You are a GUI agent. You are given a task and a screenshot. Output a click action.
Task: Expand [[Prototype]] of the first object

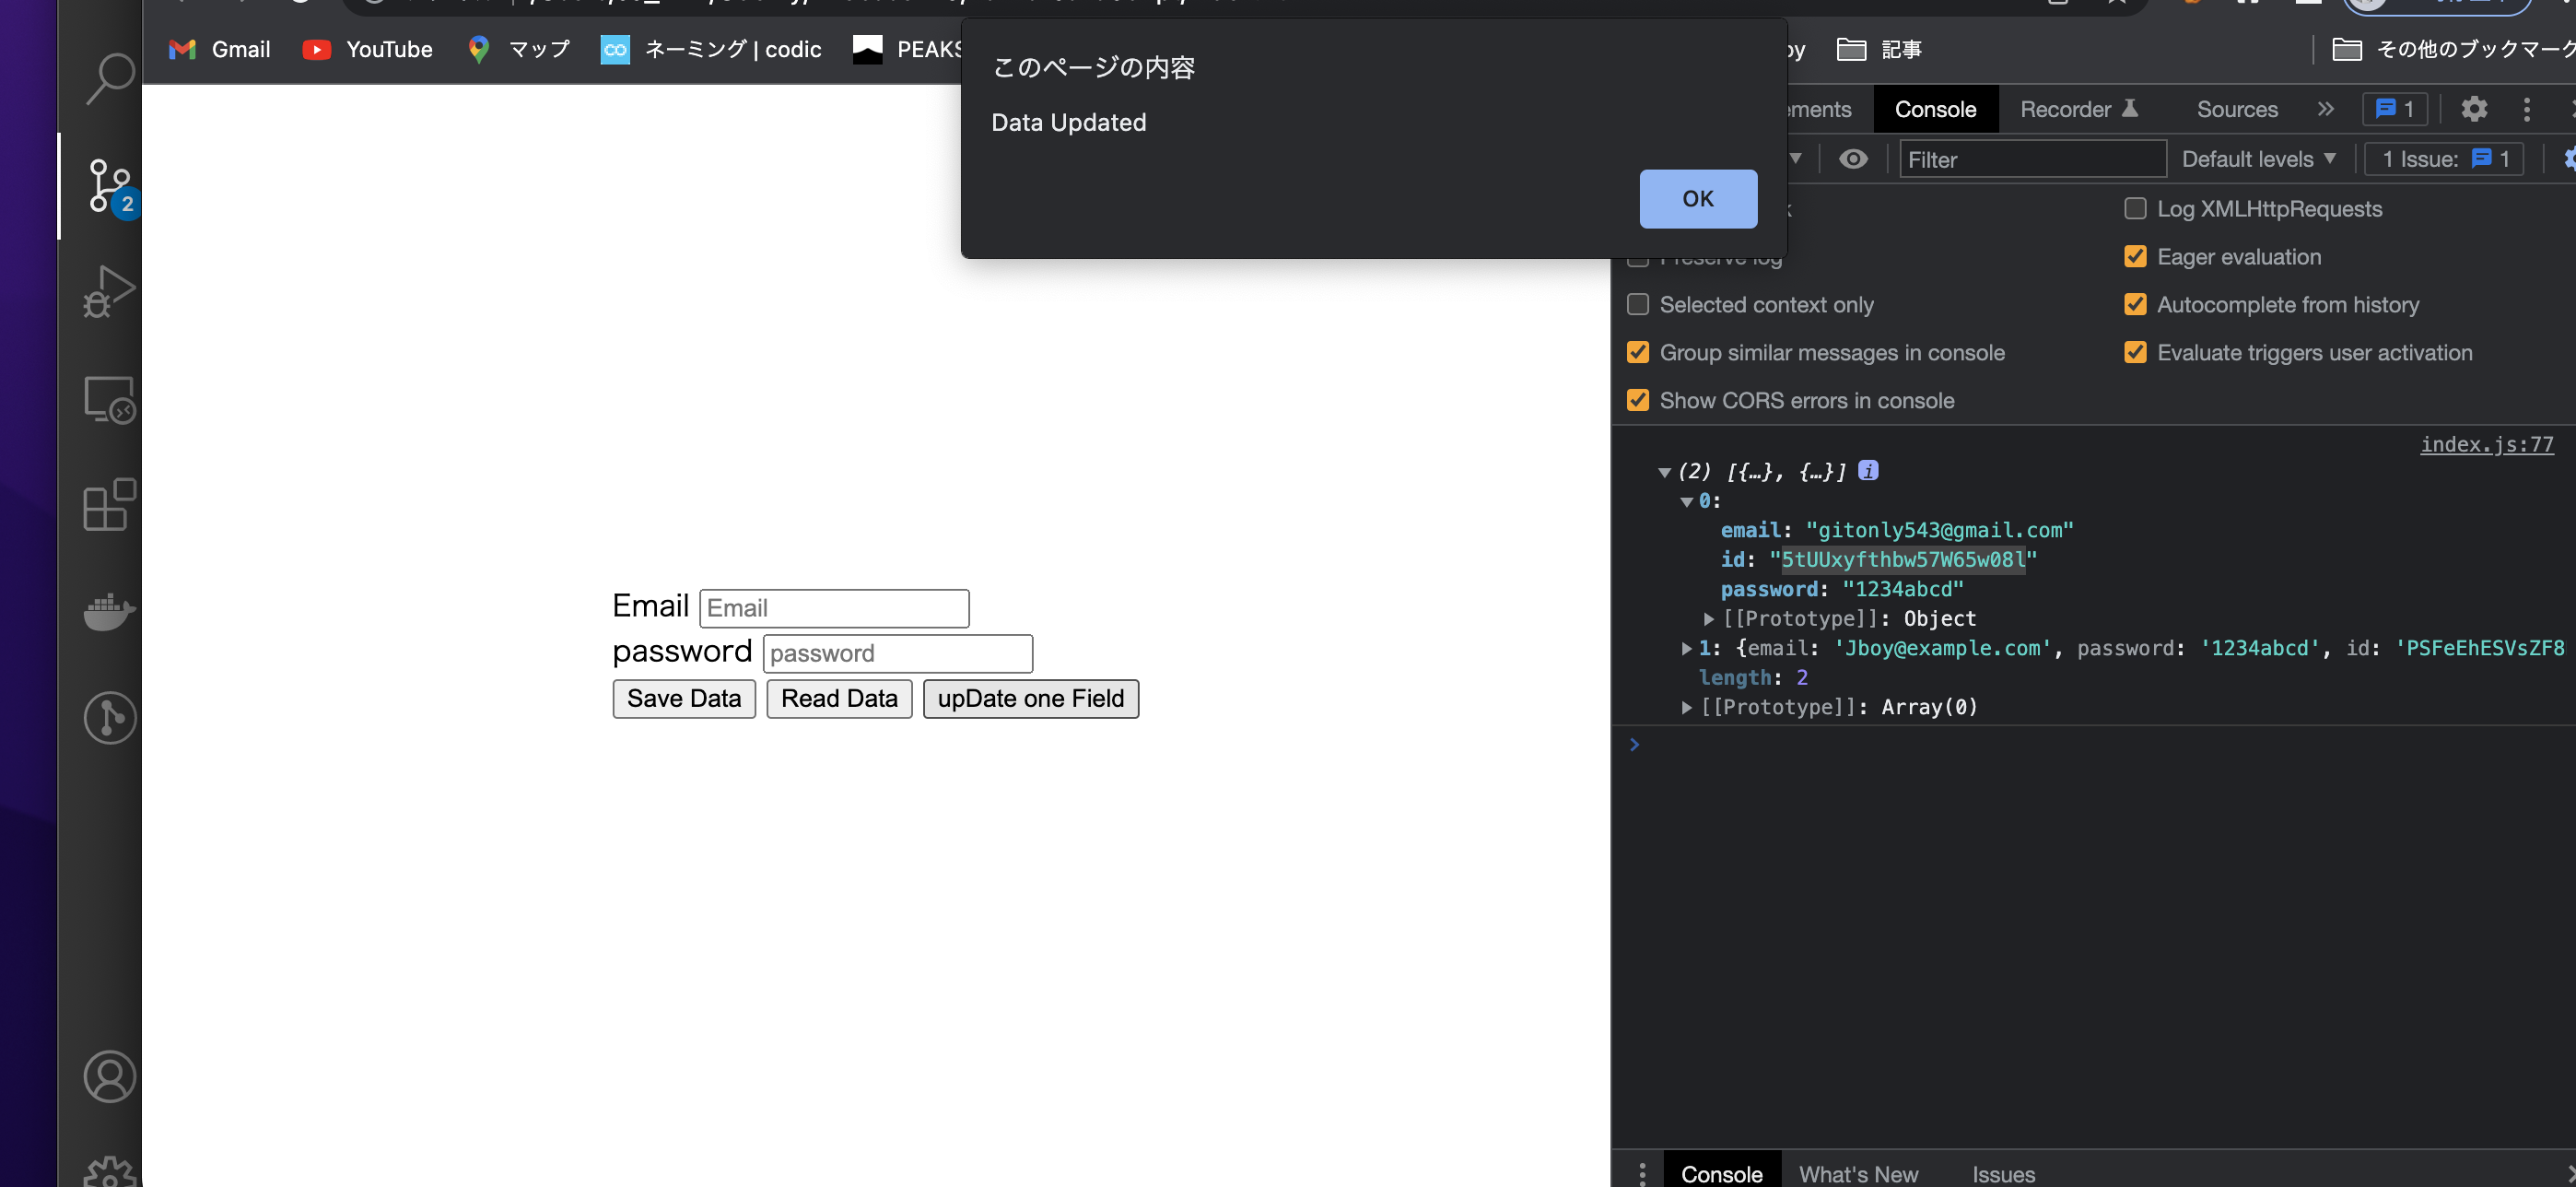click(1710, 618)
